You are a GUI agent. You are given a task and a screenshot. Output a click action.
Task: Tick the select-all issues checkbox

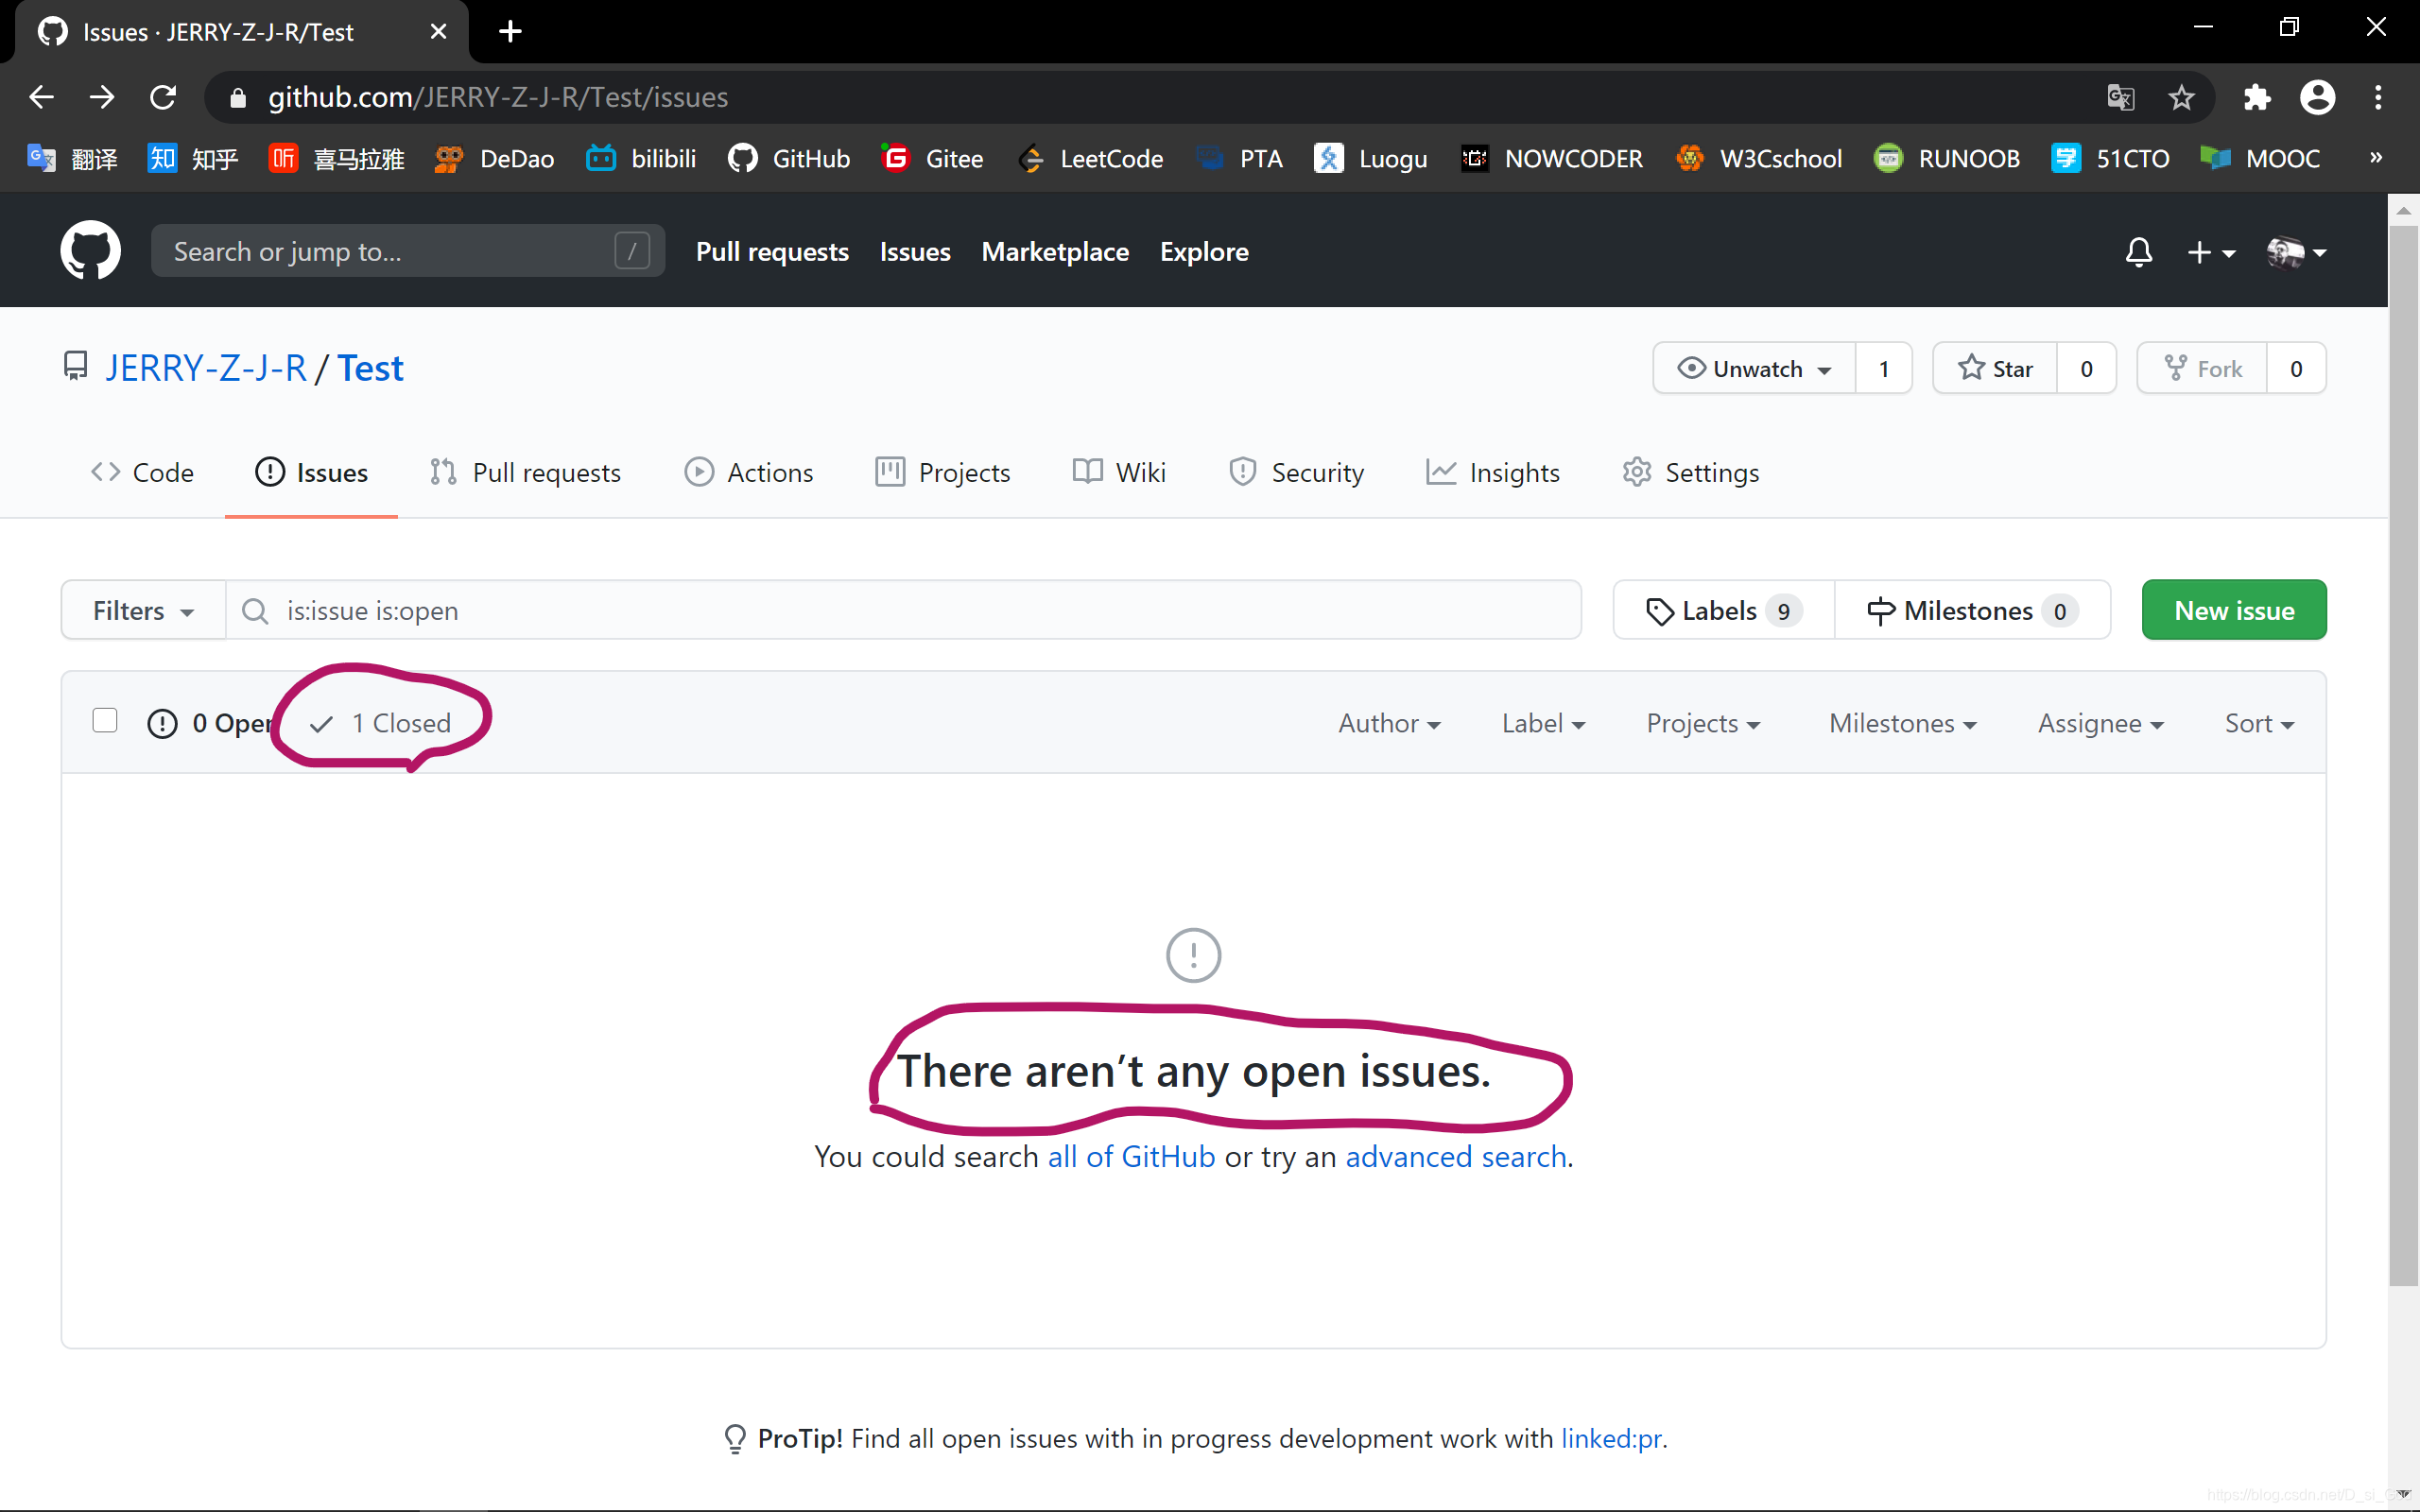pyautogui.click(x=105, y=721)
